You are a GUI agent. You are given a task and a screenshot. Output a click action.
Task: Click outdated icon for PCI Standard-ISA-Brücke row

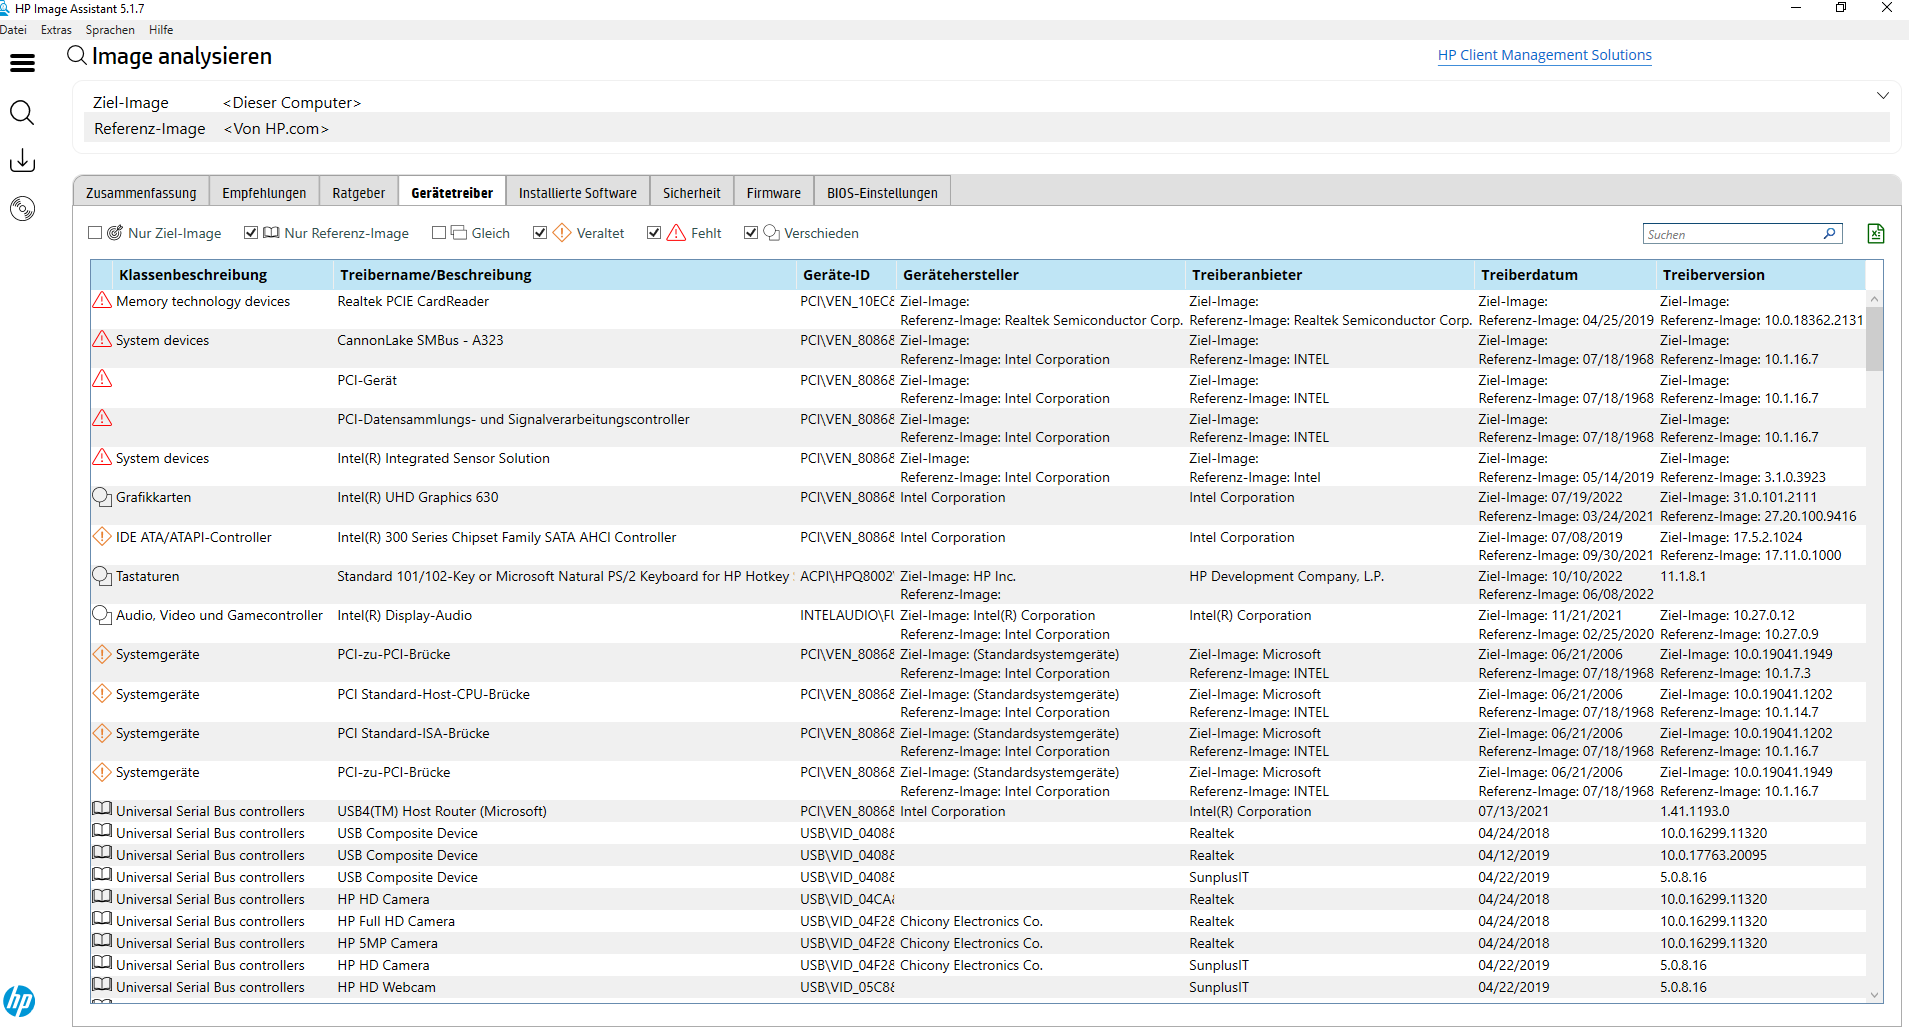(x=102, y=733)
